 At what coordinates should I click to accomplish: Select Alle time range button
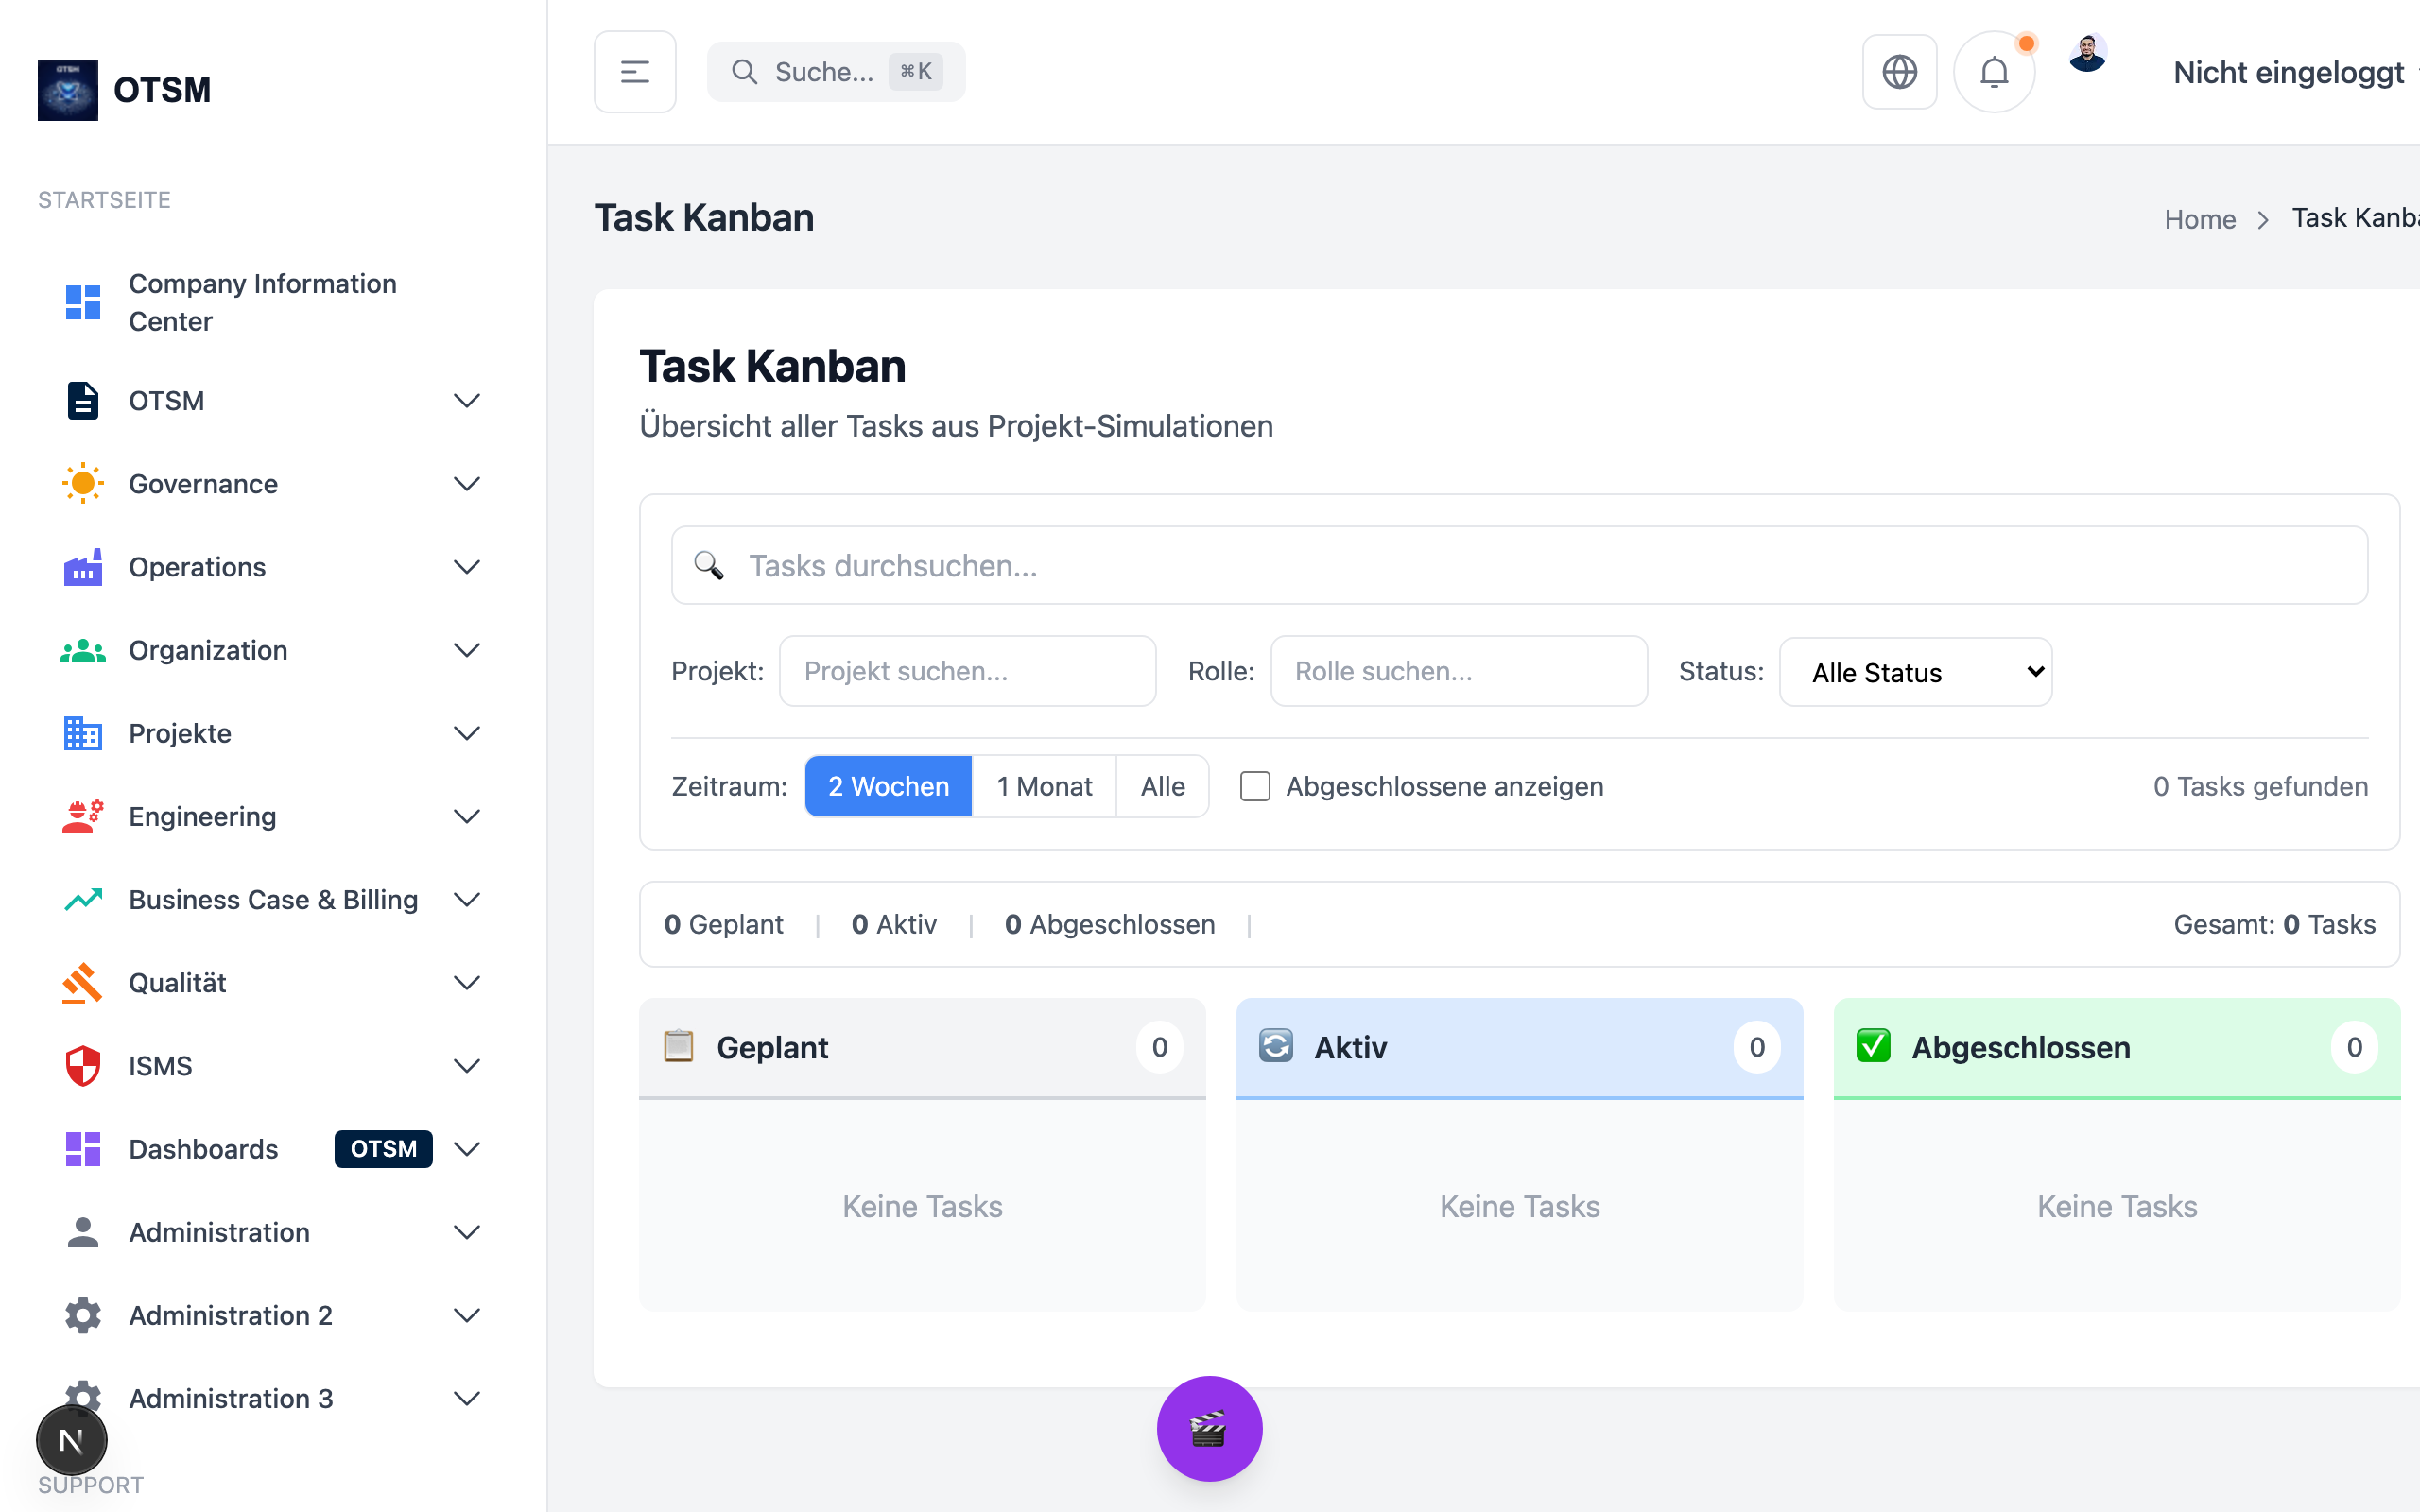[x=1162, y=786]
